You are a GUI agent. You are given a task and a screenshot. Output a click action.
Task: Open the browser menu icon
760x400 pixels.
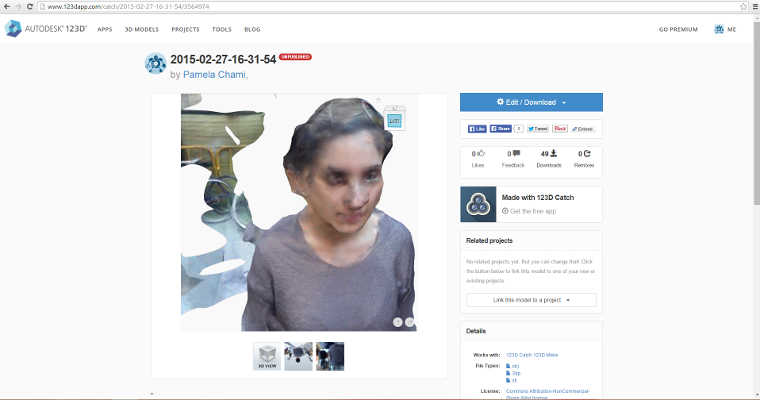(755, 6)
